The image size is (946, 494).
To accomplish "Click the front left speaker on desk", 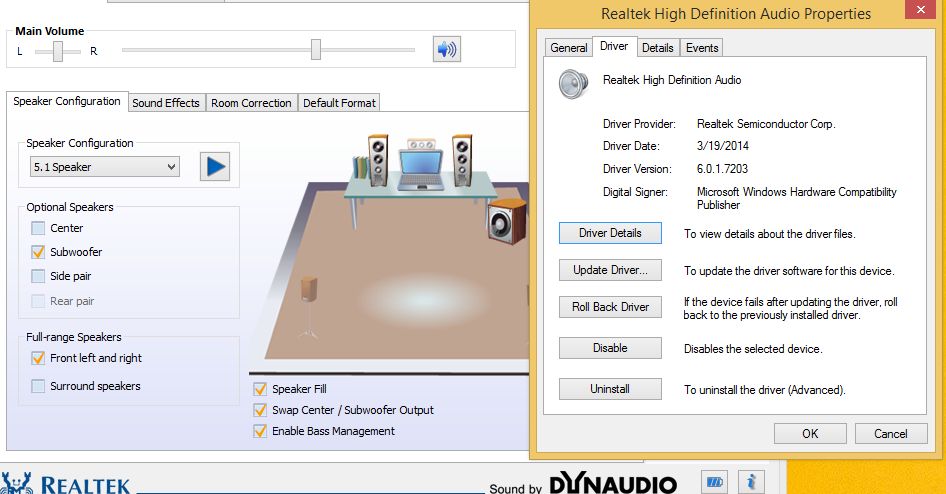I will tap(378, 160).
